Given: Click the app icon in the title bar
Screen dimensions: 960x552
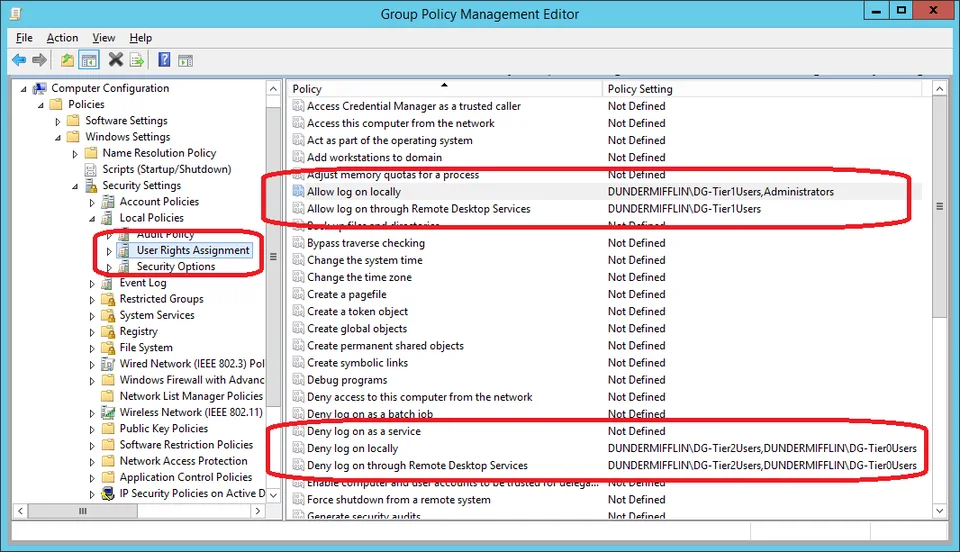Looking at the screenshot, I should (x=16, y=13).
